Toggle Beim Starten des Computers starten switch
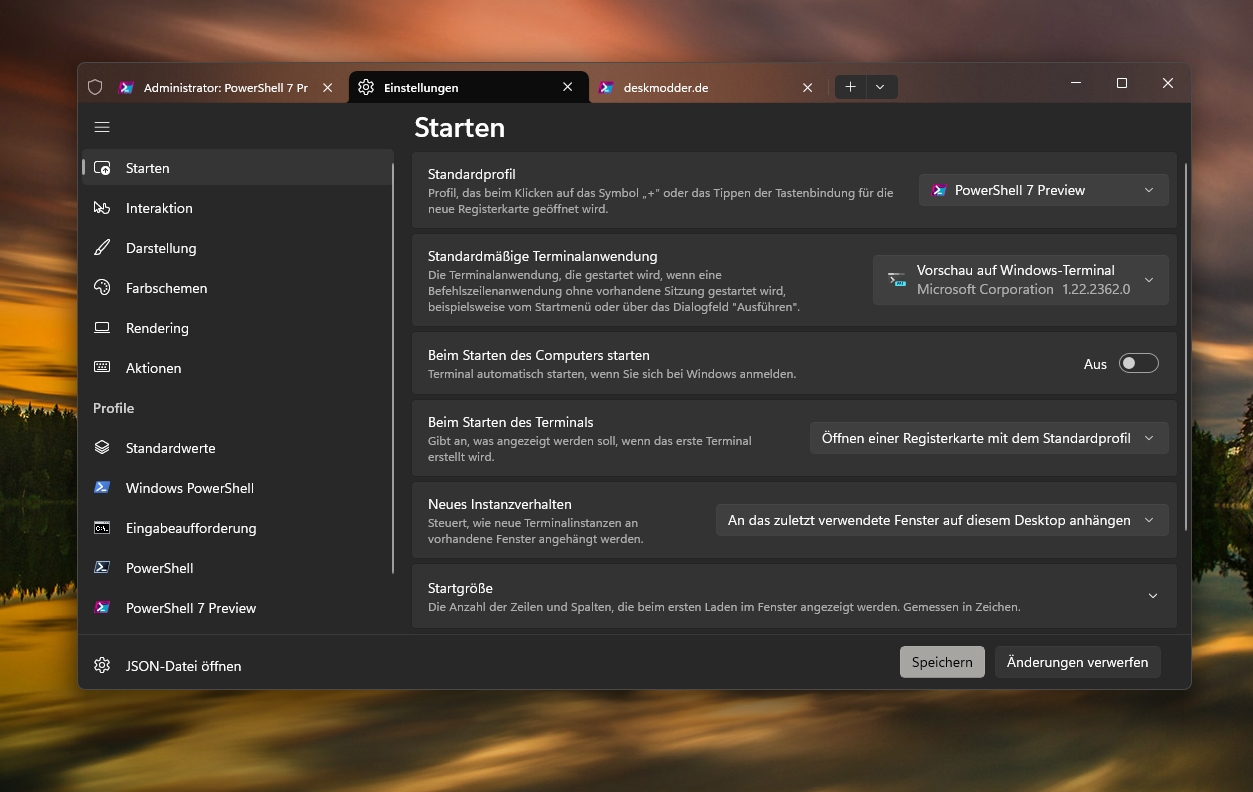Screen dimensions: 1253x792 point(1139,364)
